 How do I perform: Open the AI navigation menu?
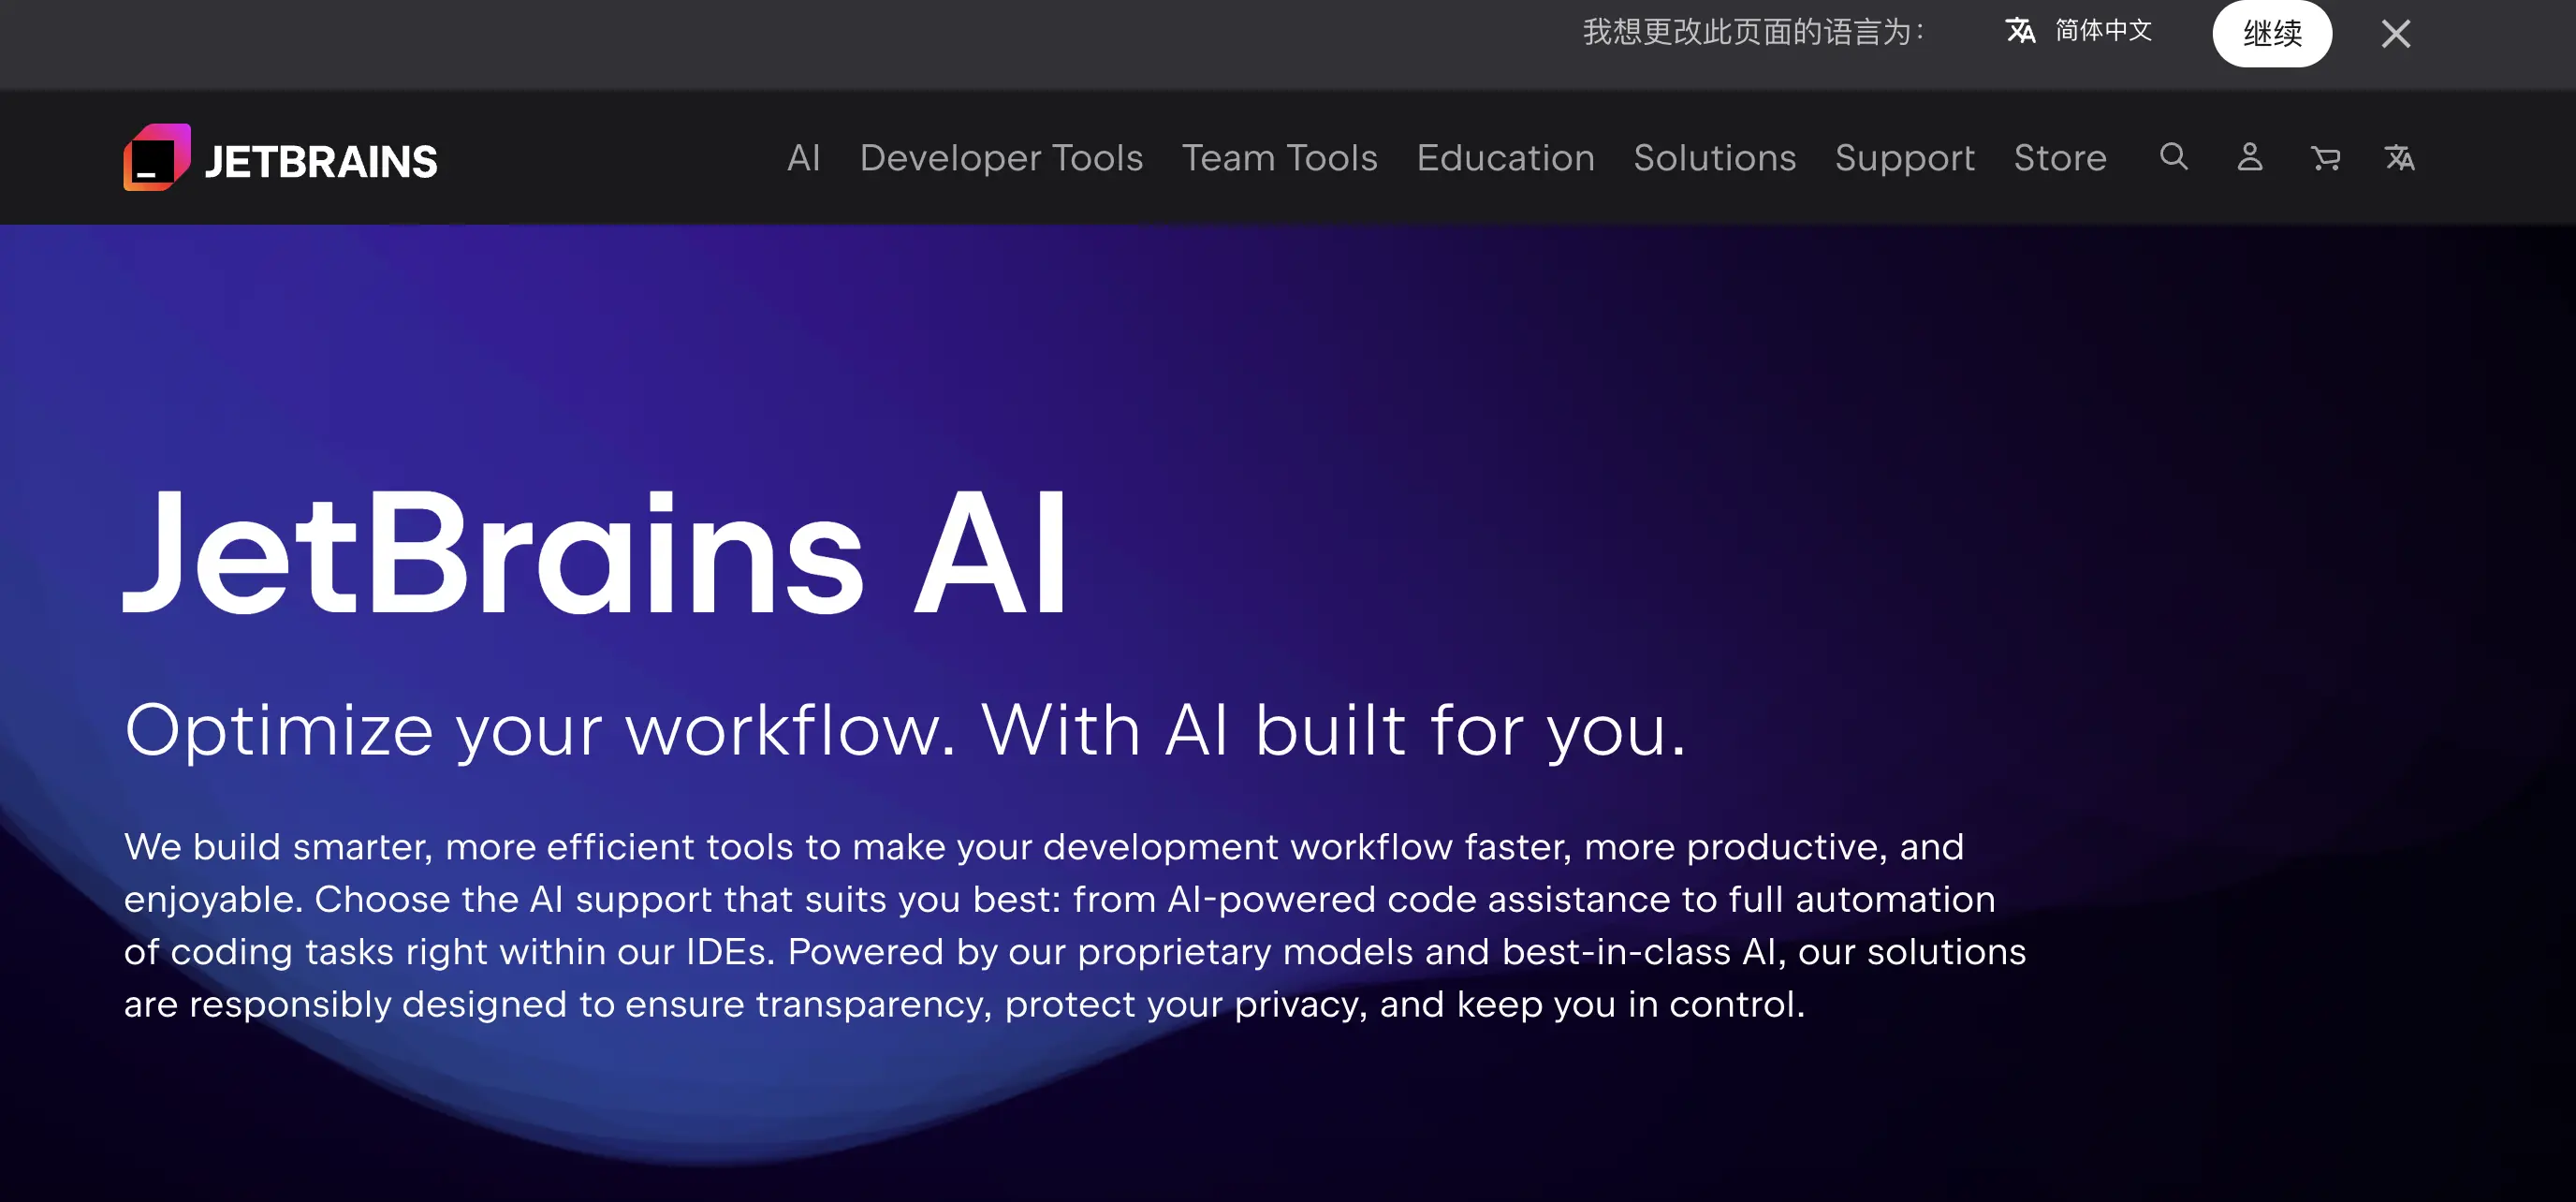point(804,158)
